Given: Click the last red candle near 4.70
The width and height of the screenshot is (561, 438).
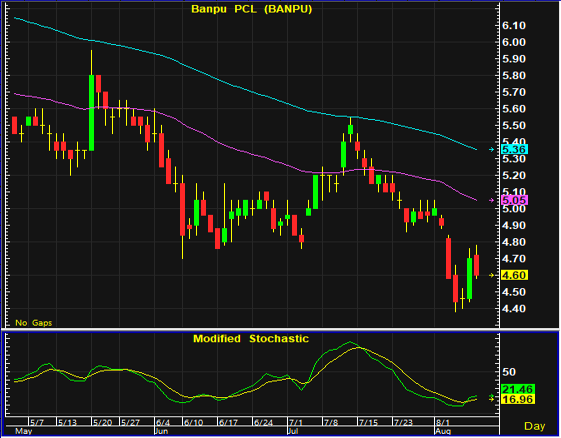Looking at the screenshot, I should [x=477, y=265].
